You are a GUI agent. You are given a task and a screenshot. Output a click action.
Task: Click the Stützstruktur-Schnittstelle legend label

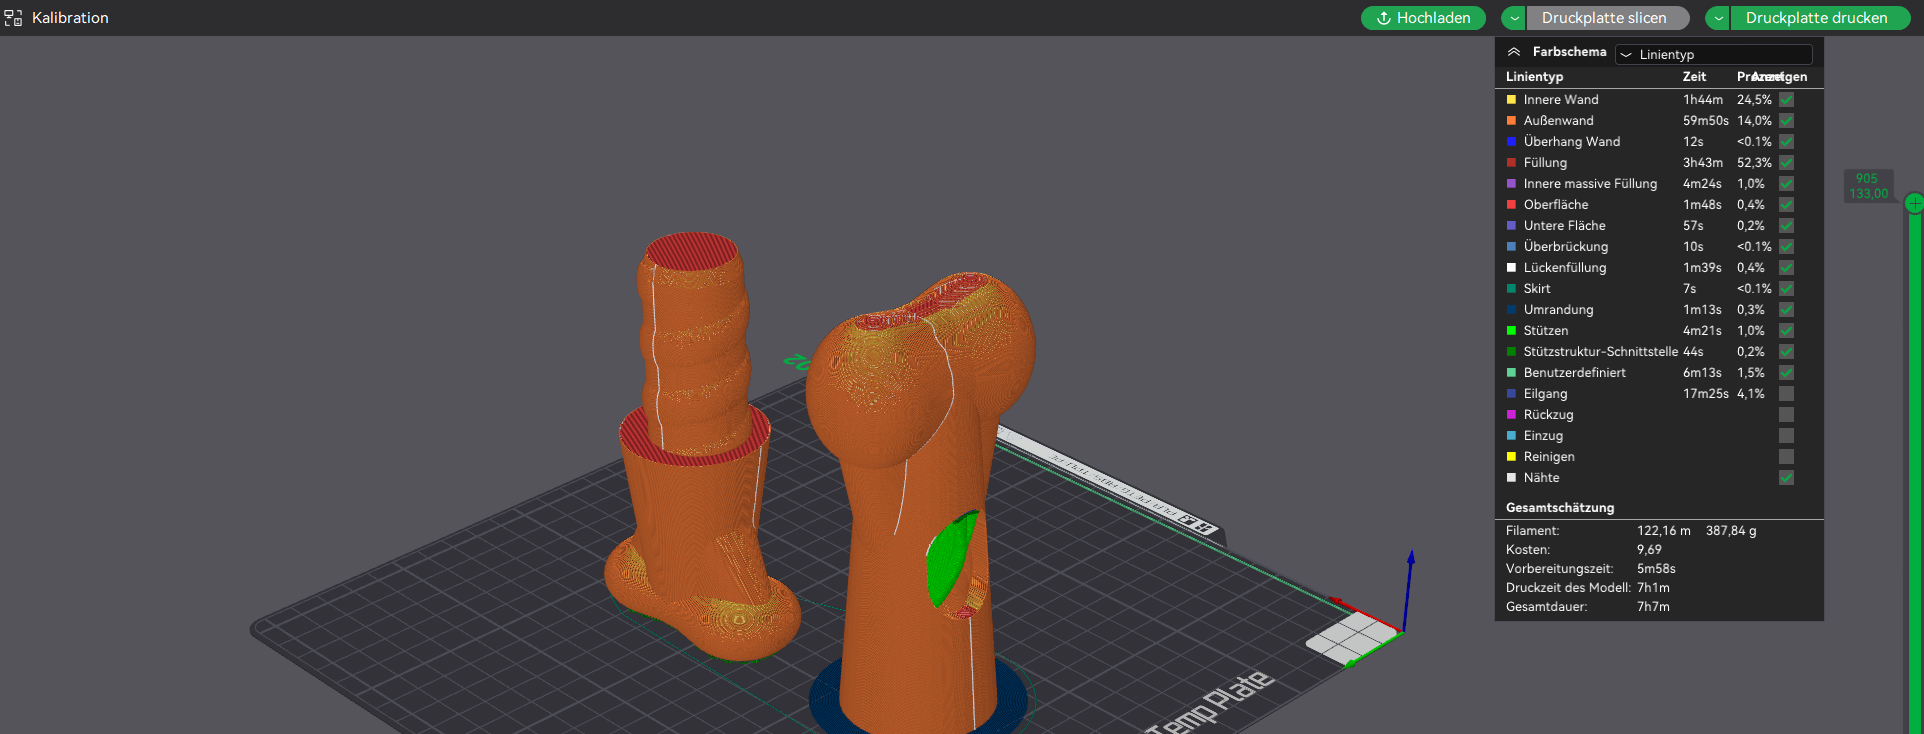point(1600,352)
